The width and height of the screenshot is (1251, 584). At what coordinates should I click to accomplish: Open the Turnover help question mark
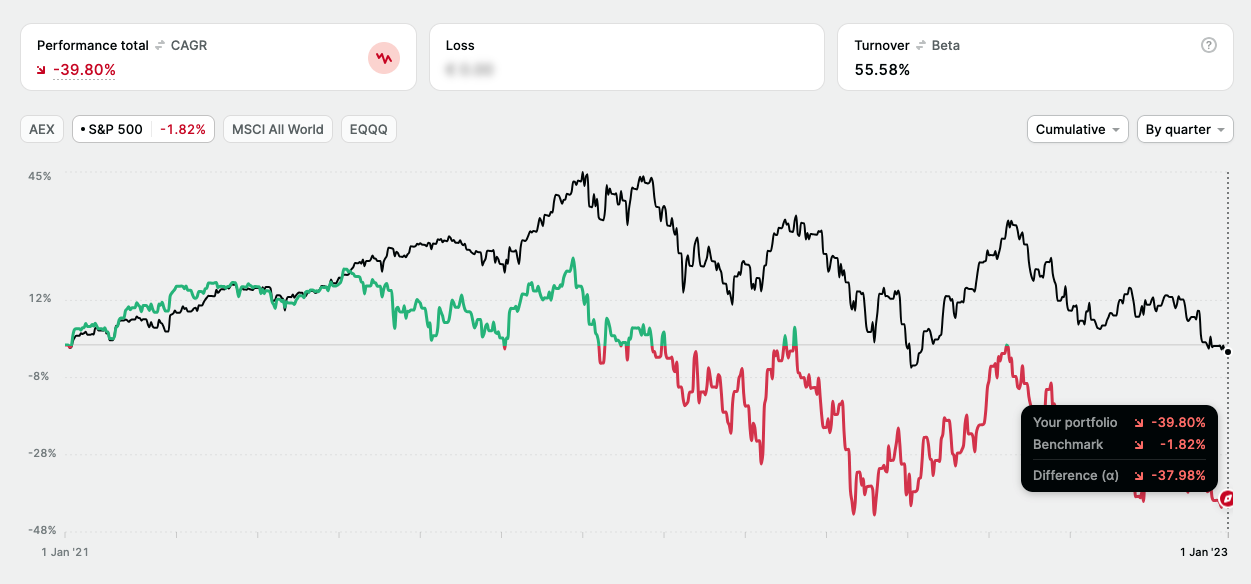[x=1209, y=45]
